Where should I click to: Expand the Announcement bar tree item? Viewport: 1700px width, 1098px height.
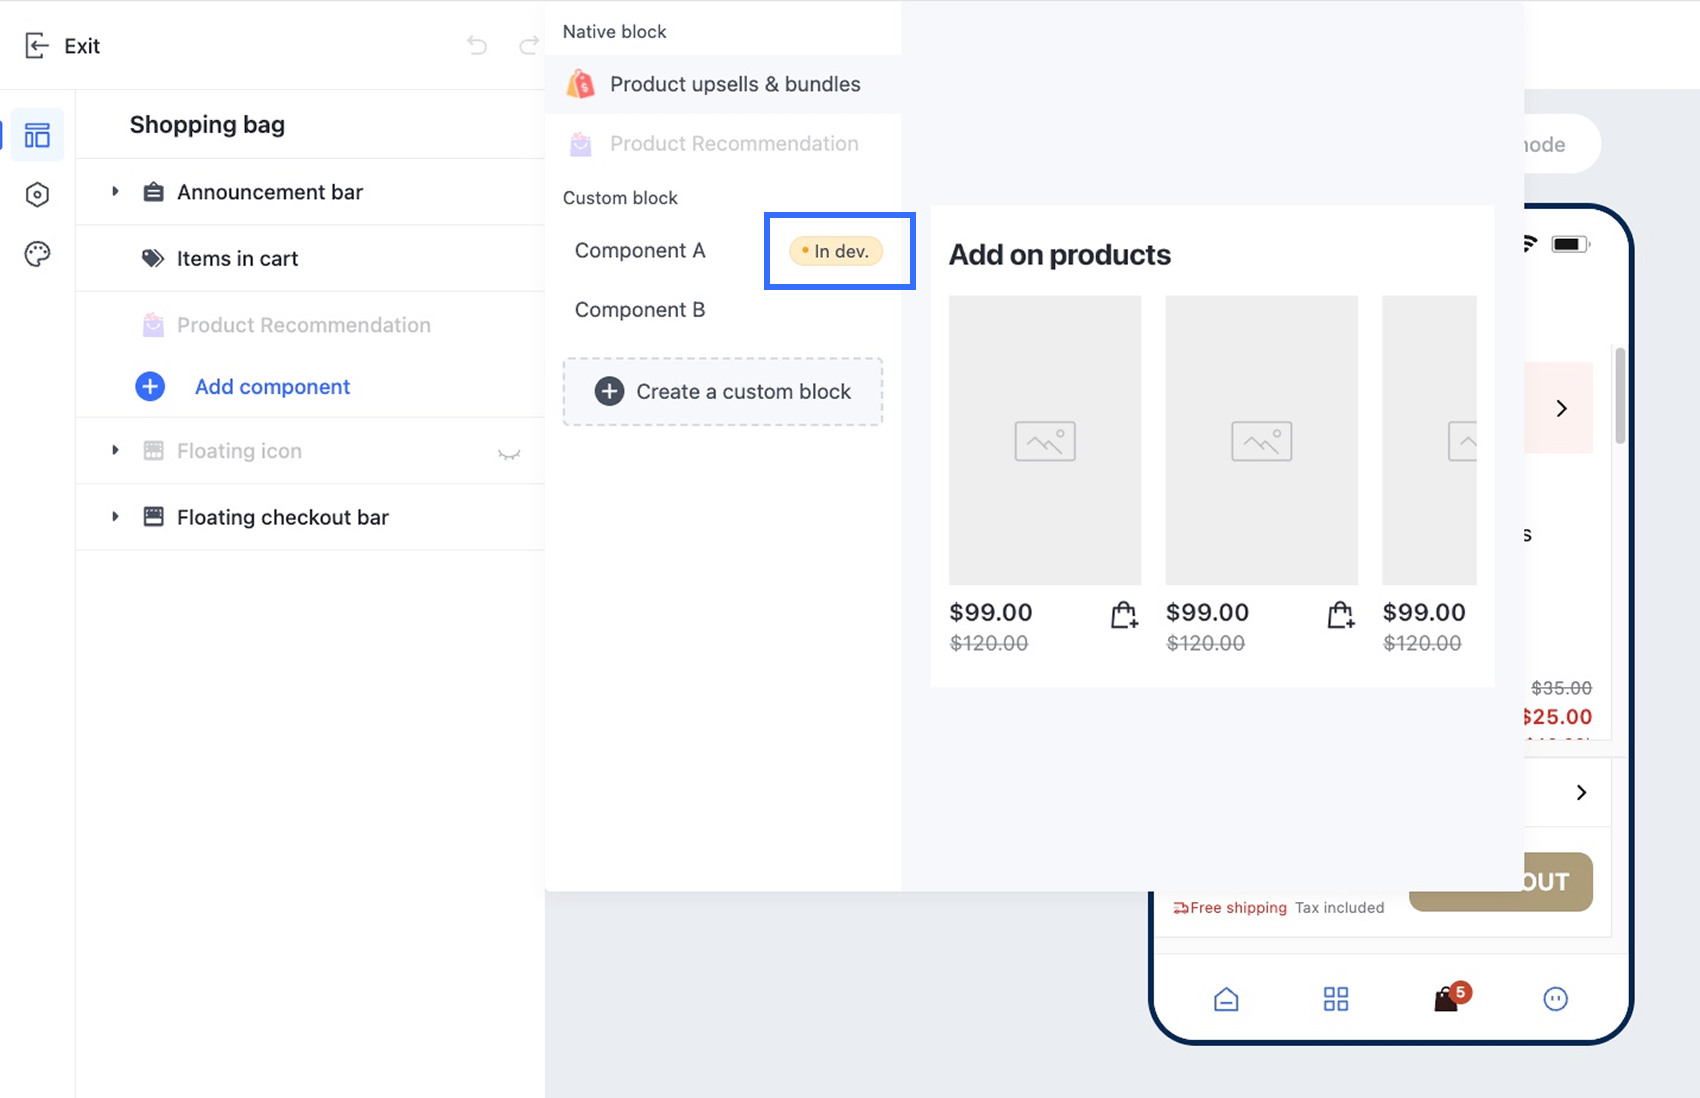(115, 191)
